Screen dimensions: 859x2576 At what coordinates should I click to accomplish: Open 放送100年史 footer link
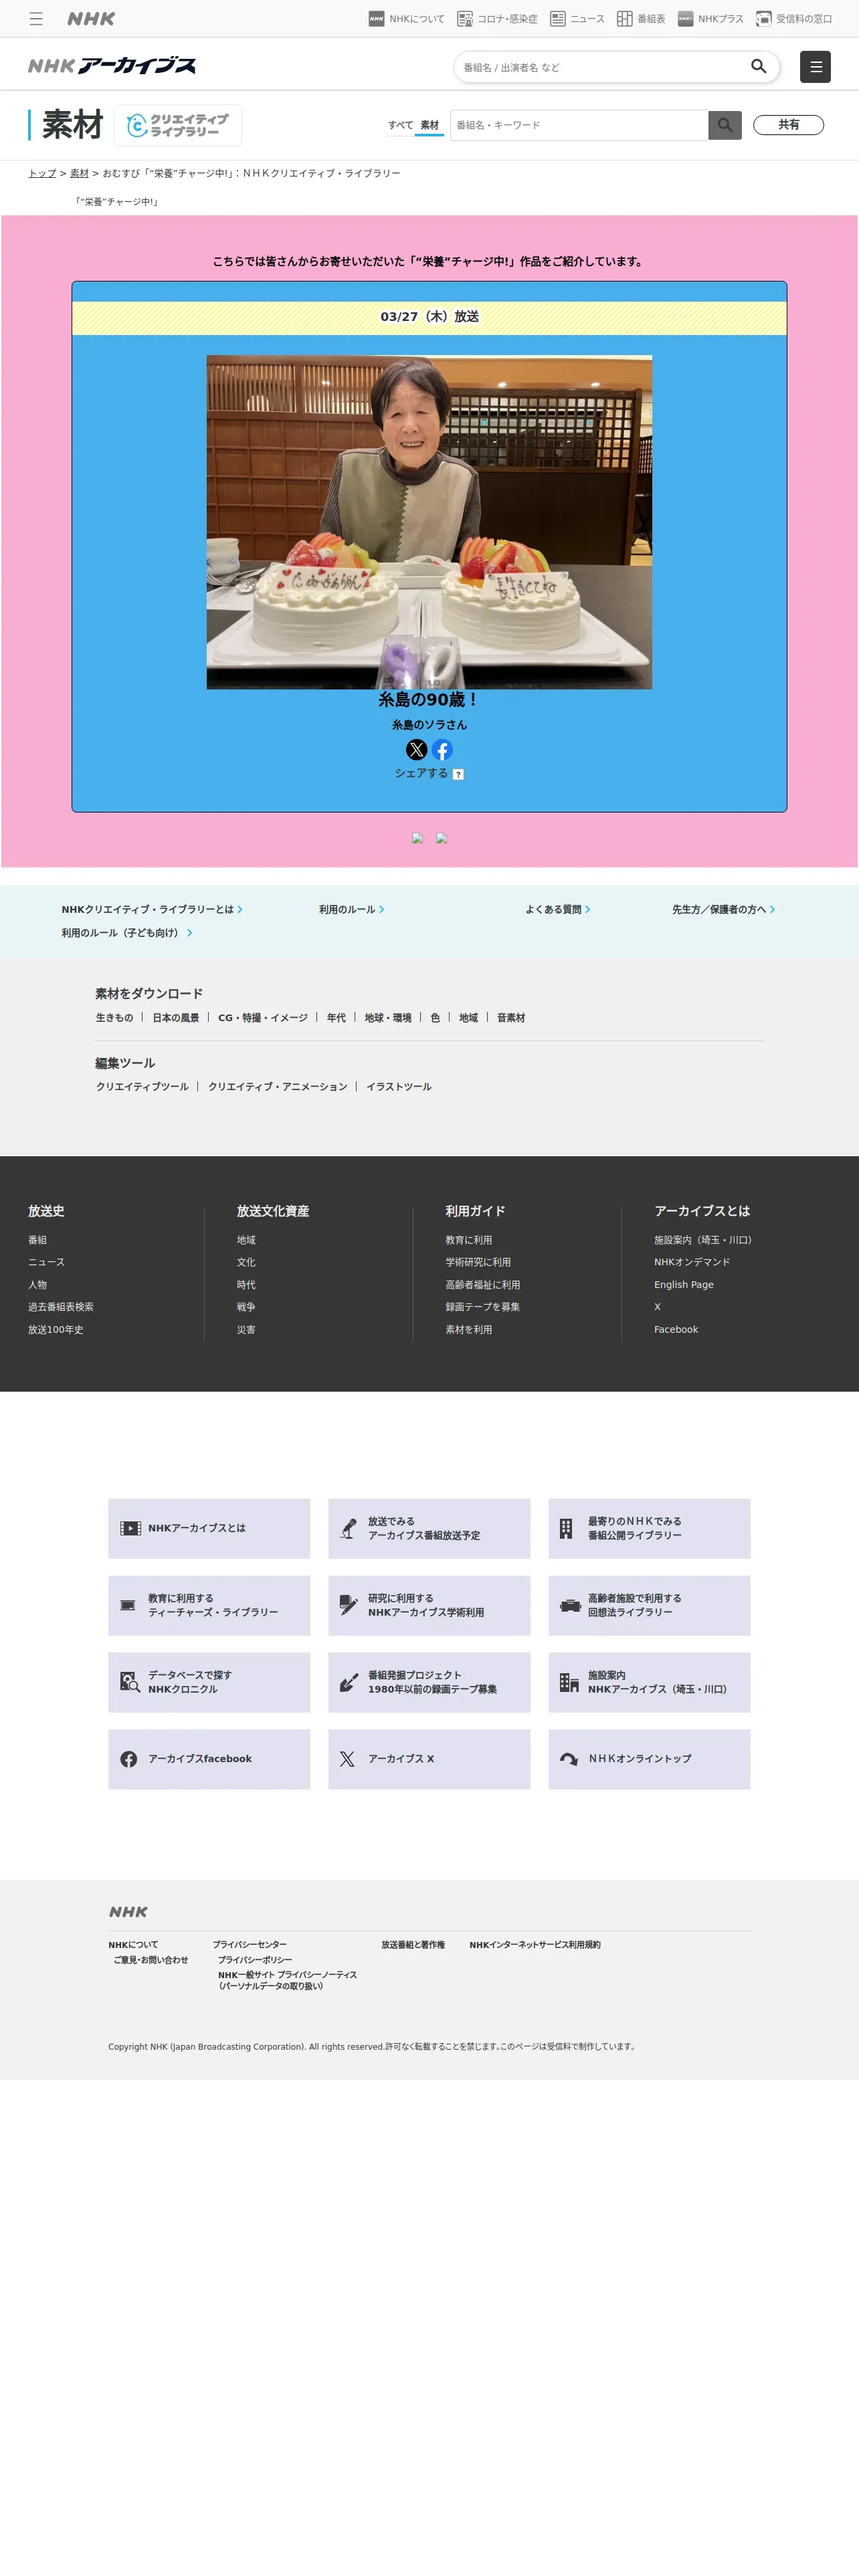pyautogui.click(x=56, y=1329)
